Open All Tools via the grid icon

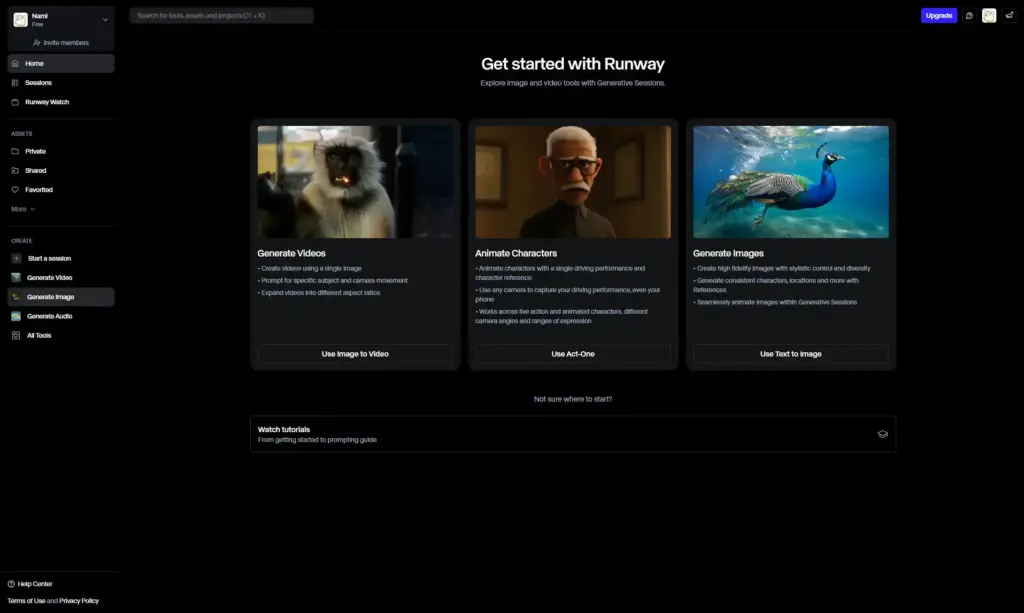[x=16, y=336]
